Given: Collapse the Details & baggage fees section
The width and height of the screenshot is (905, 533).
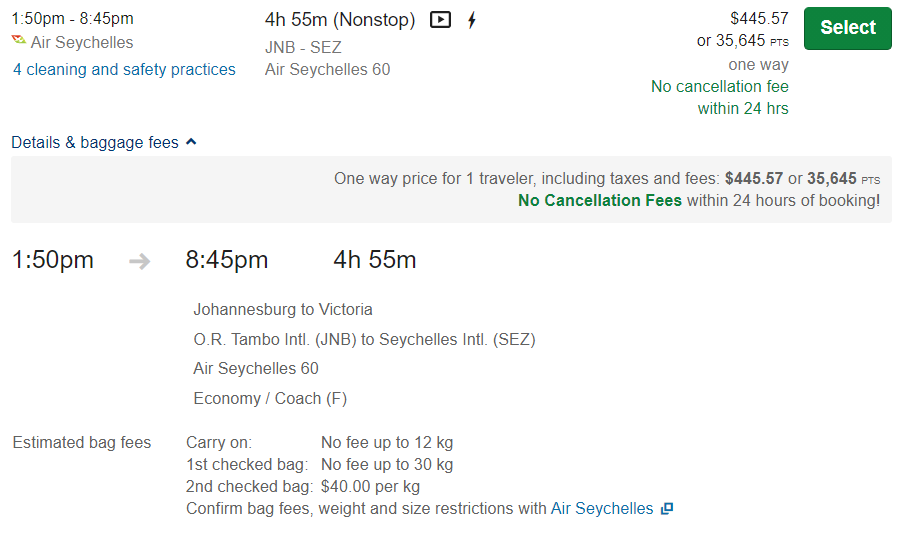Looking at the screenshot, I should click(104, 143).
